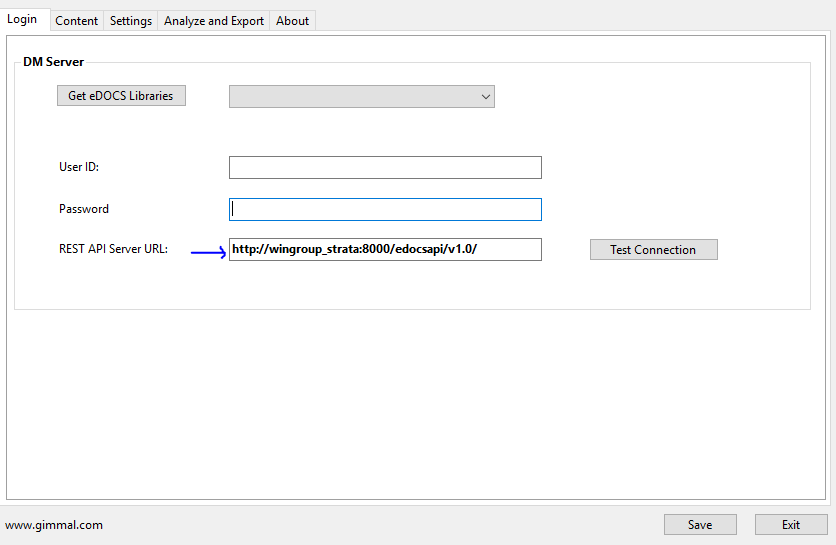This screenshot has height=545, width=836.
Task: Click the Get eDOCS Libraries button
Action: [x=121, y=96]
